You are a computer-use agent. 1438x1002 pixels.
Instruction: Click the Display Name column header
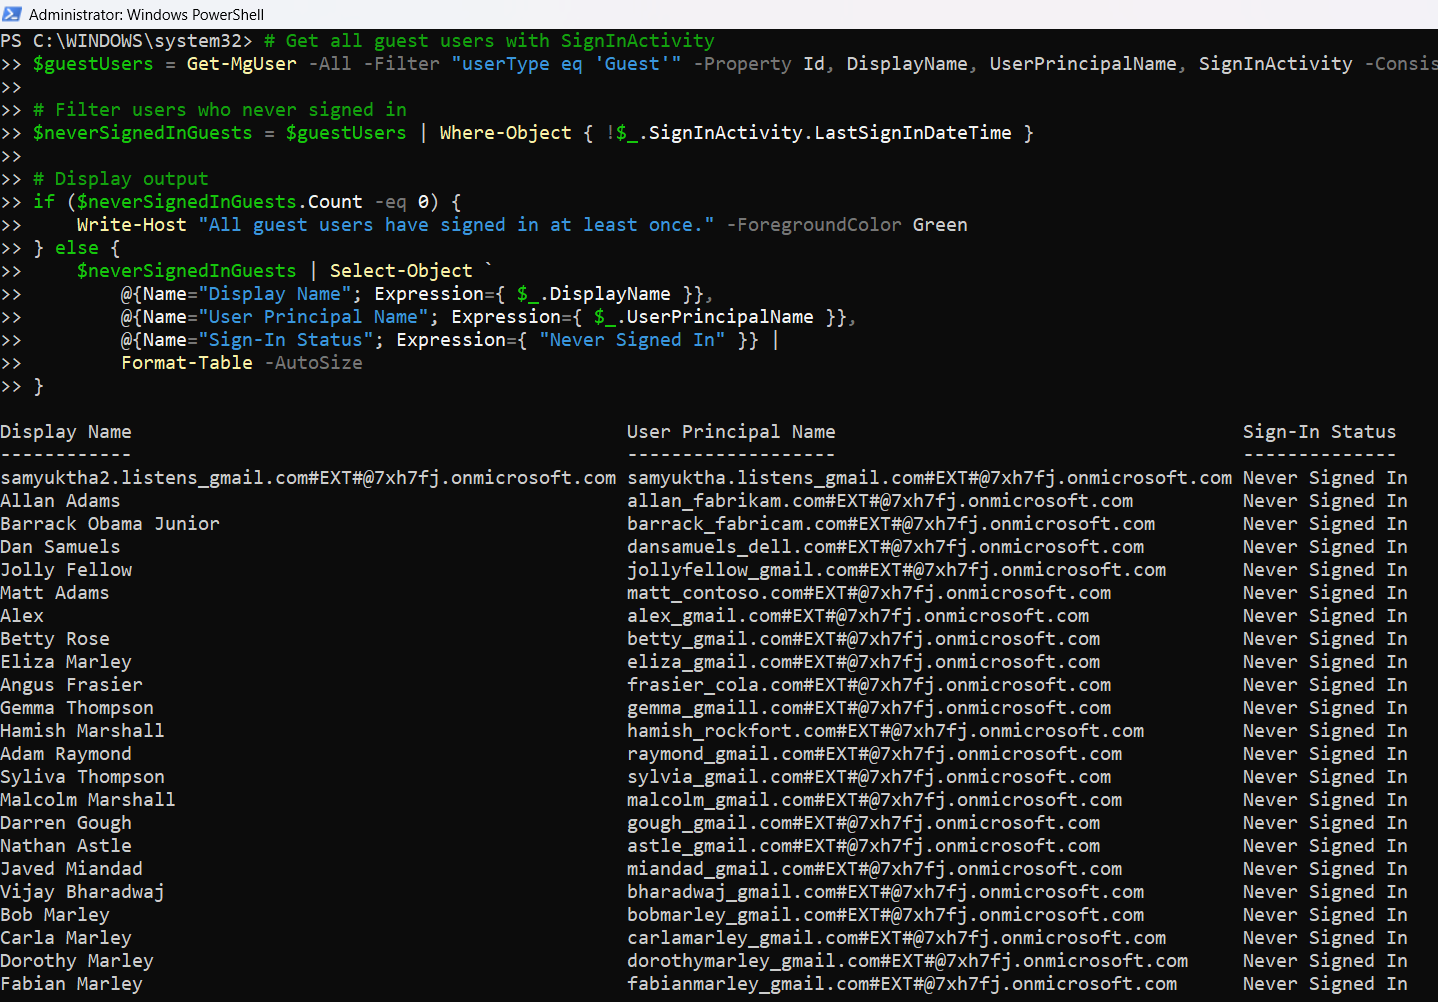[x=66, y=432]
